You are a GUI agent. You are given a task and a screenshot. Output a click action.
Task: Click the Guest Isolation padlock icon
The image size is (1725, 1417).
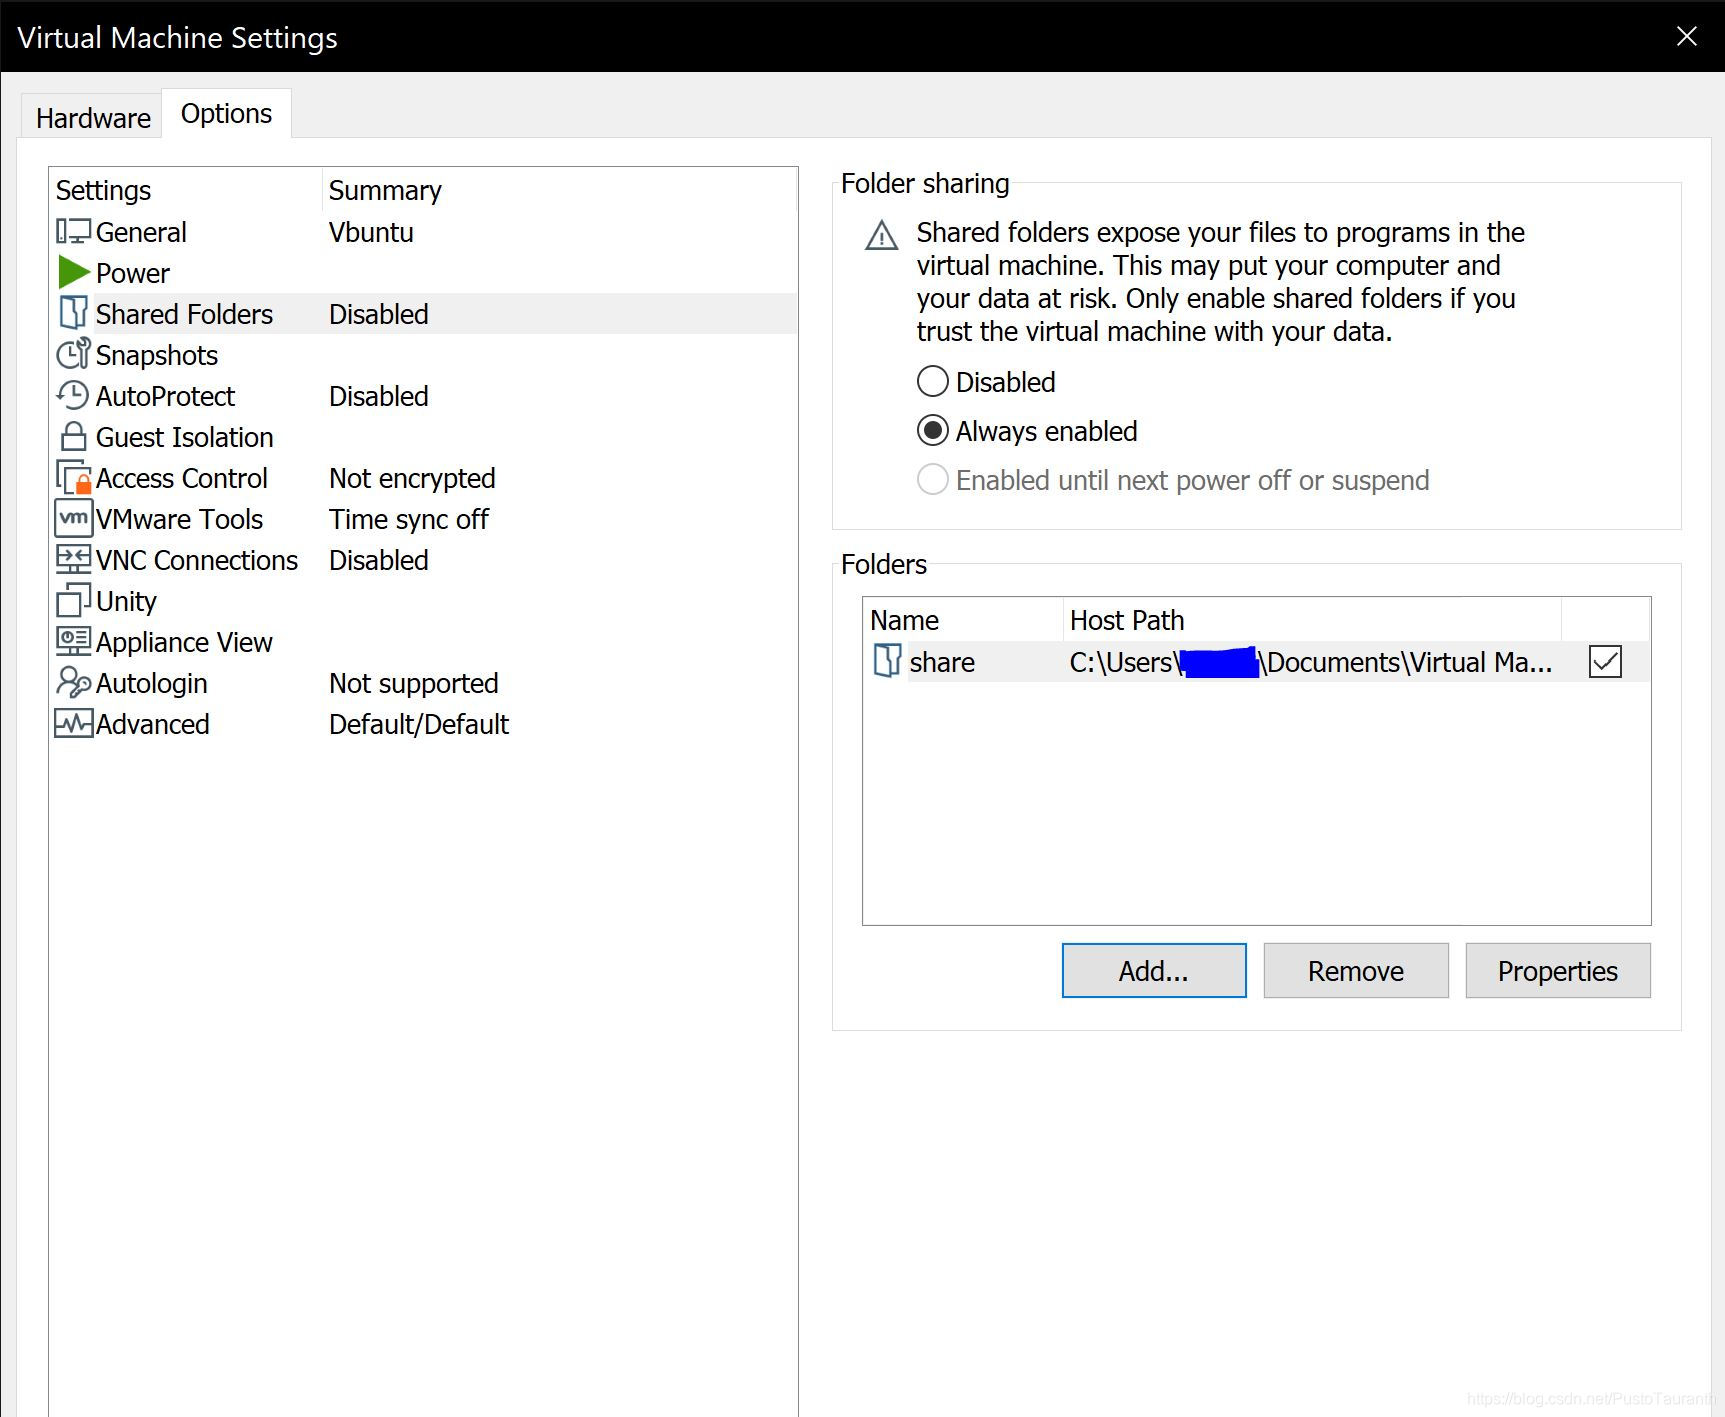[x=73, y=436]
